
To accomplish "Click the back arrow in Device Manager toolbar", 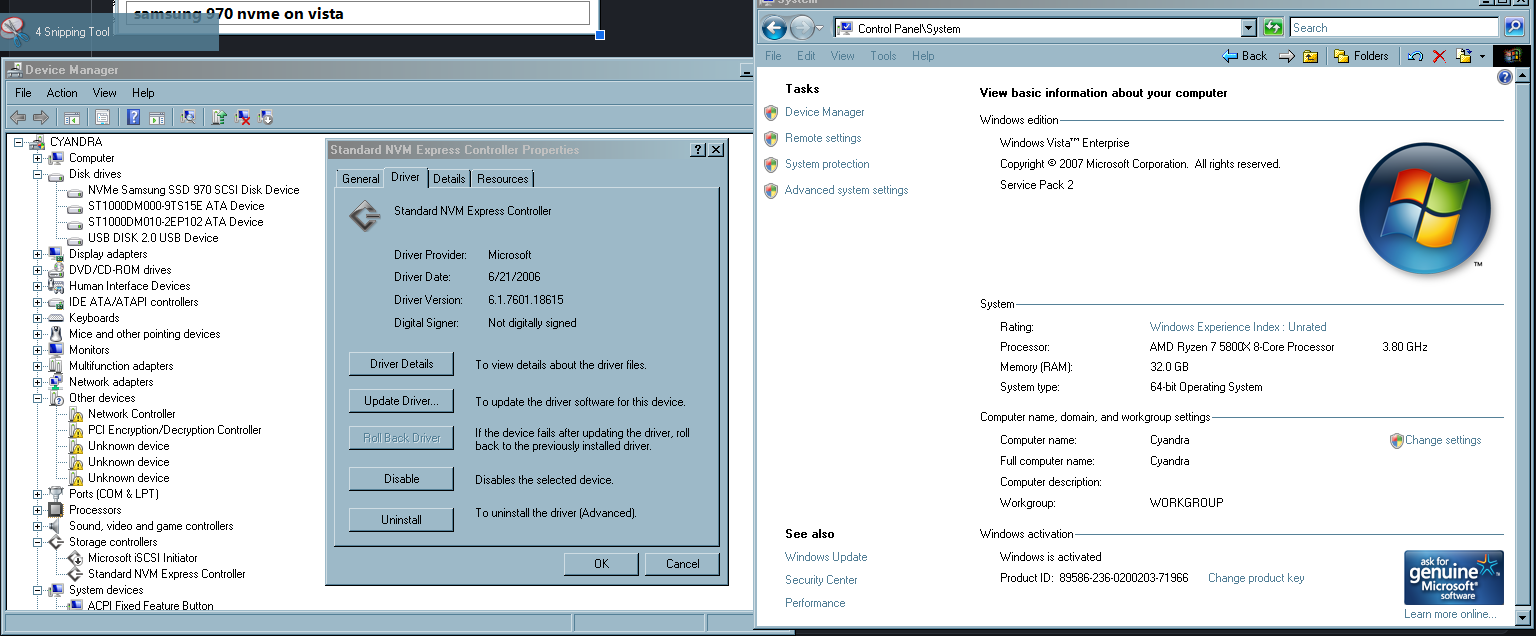I will tap(18, 117).
